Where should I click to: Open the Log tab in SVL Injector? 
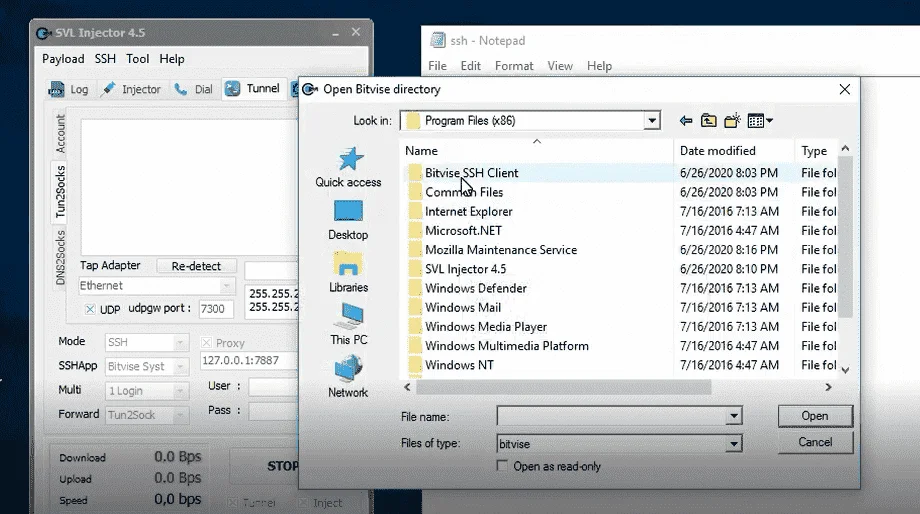(68, 89)
